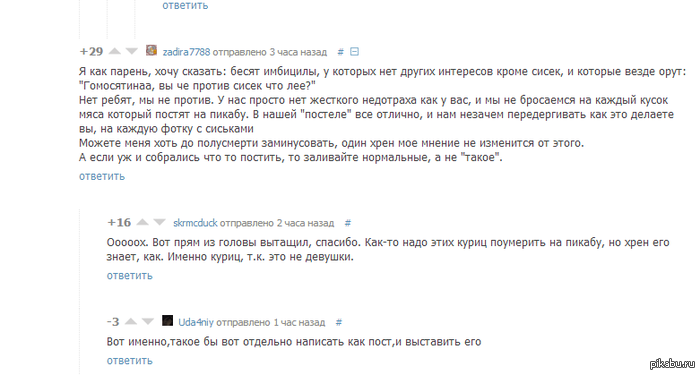Collapse zadira7788's comment thread
Screen dimensions: 700x375
pyautogui.click(x=354, y=52)
